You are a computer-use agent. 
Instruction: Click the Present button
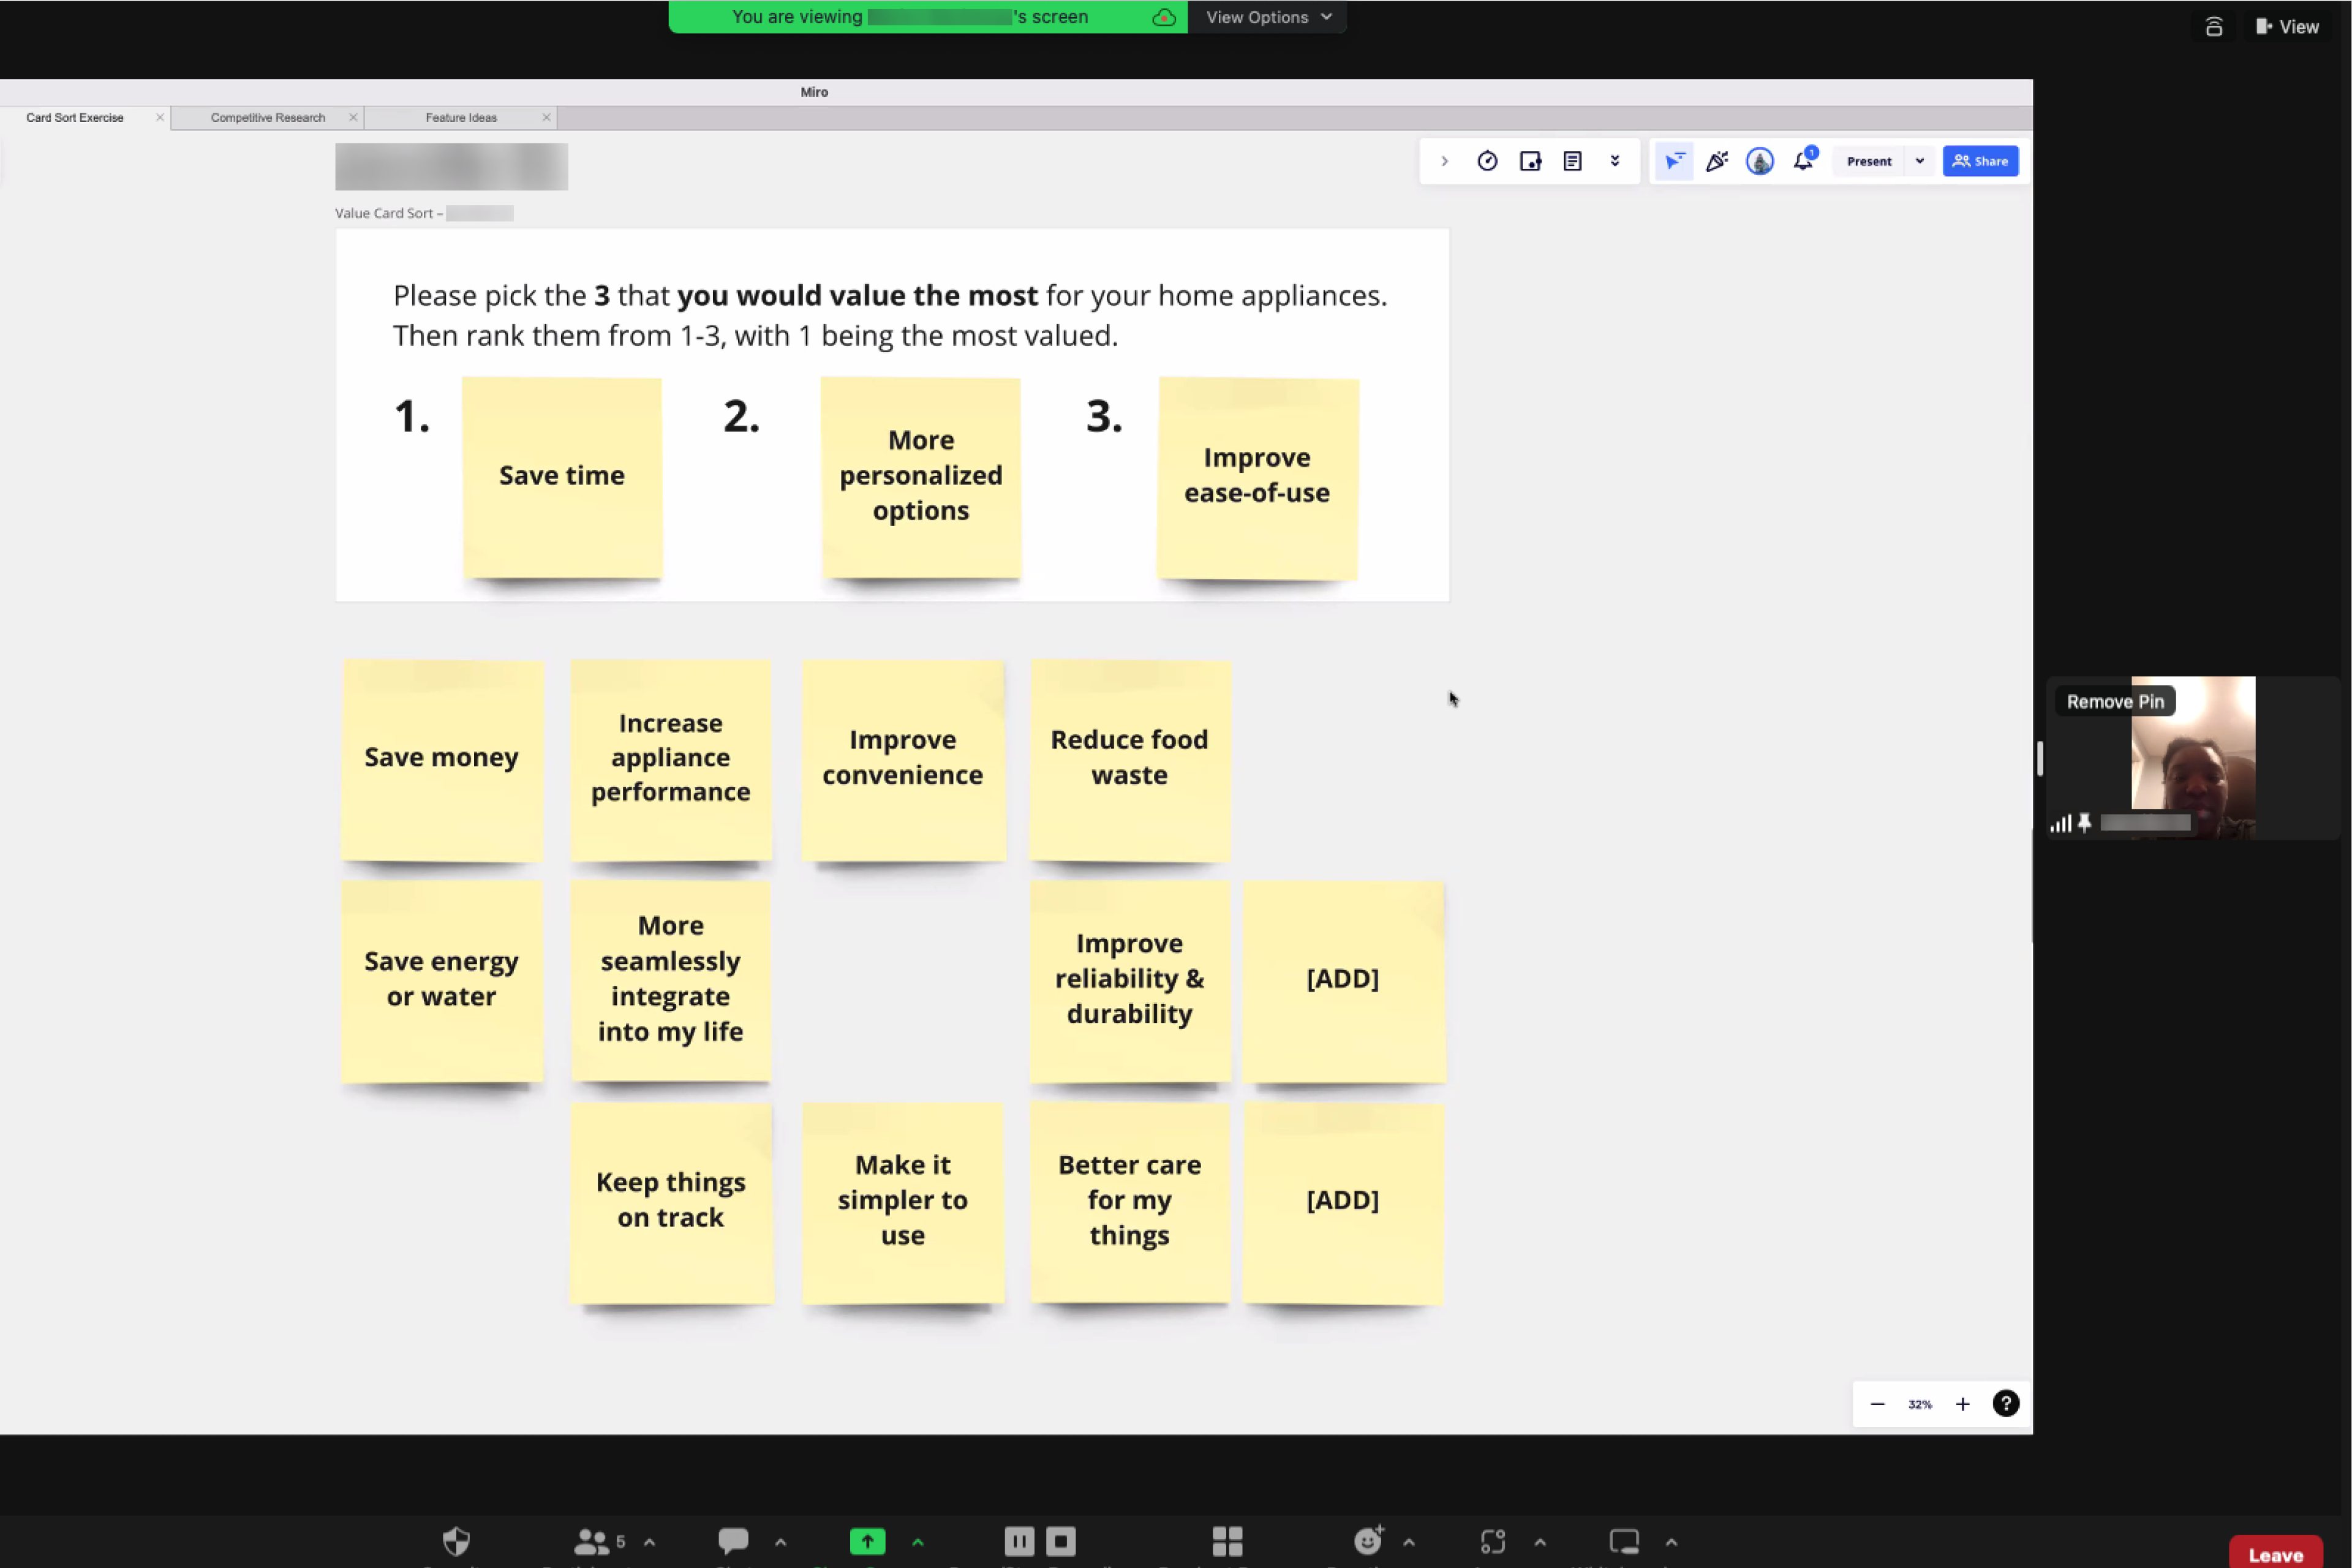(x=1869, y=161)
